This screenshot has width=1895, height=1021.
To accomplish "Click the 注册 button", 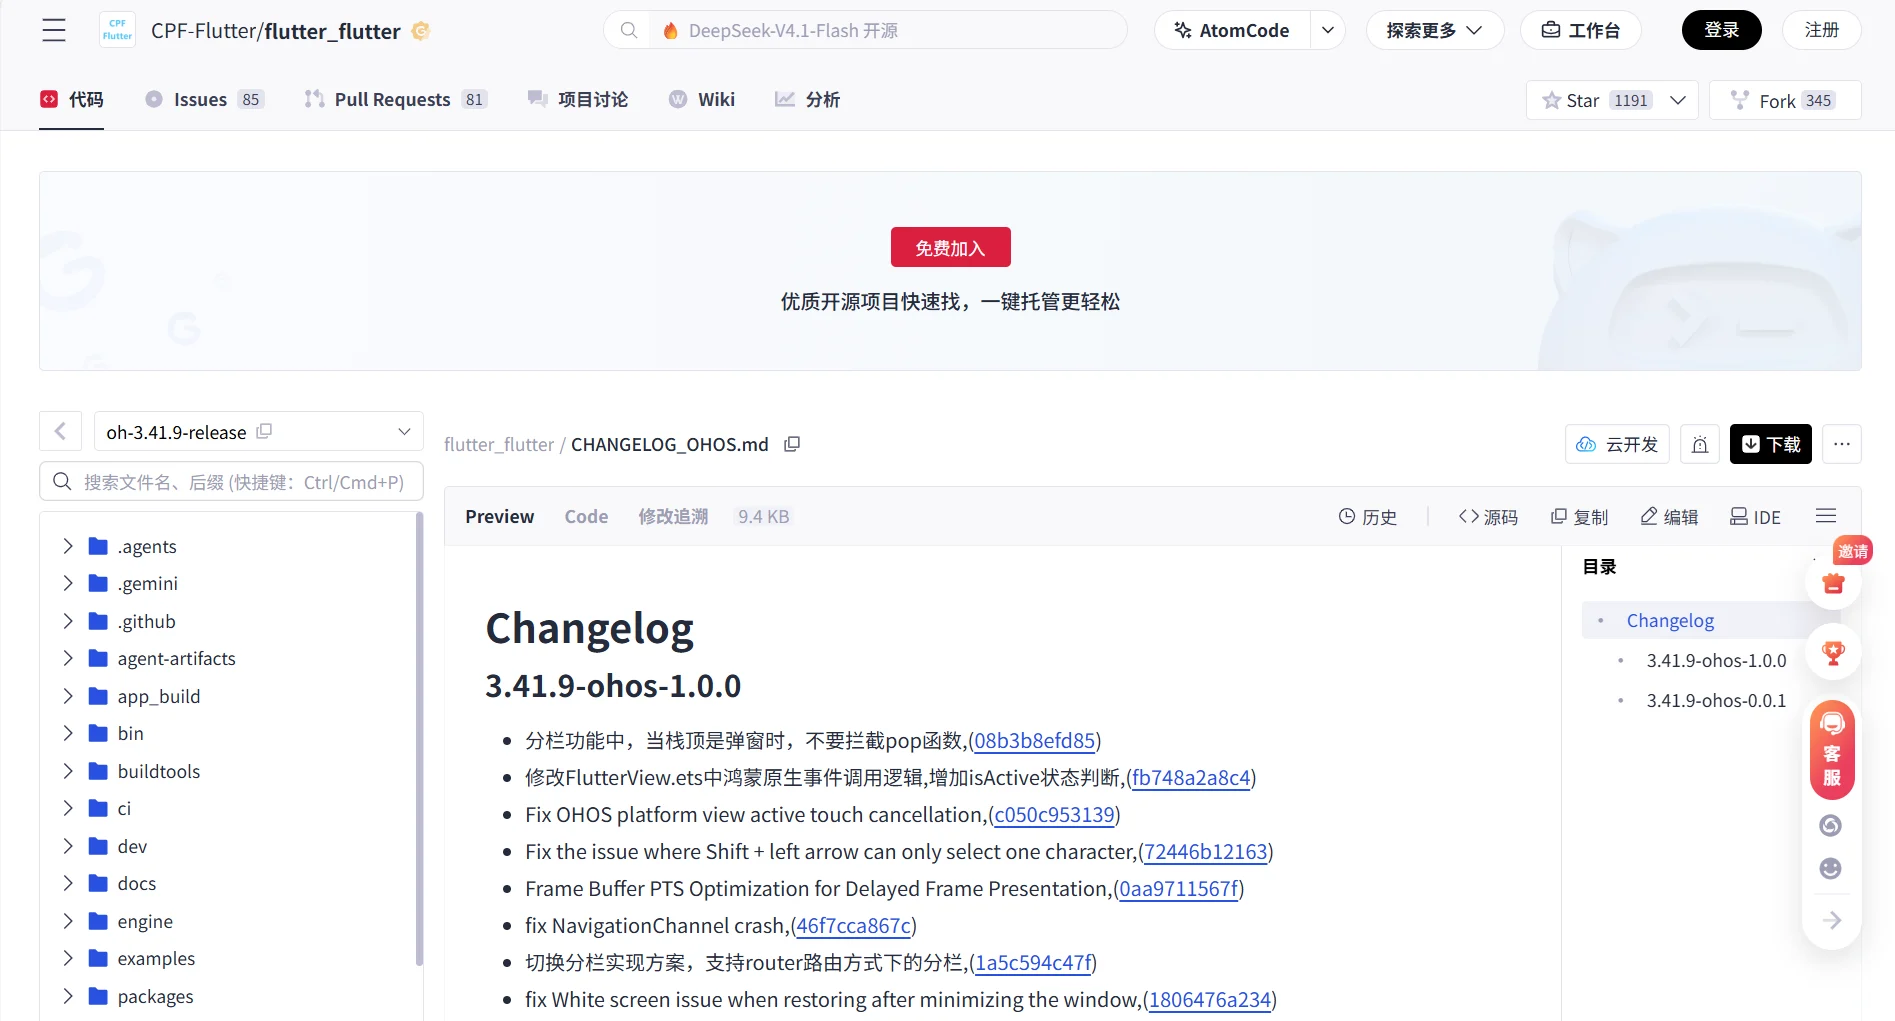I will click(x=1821, y=30).
